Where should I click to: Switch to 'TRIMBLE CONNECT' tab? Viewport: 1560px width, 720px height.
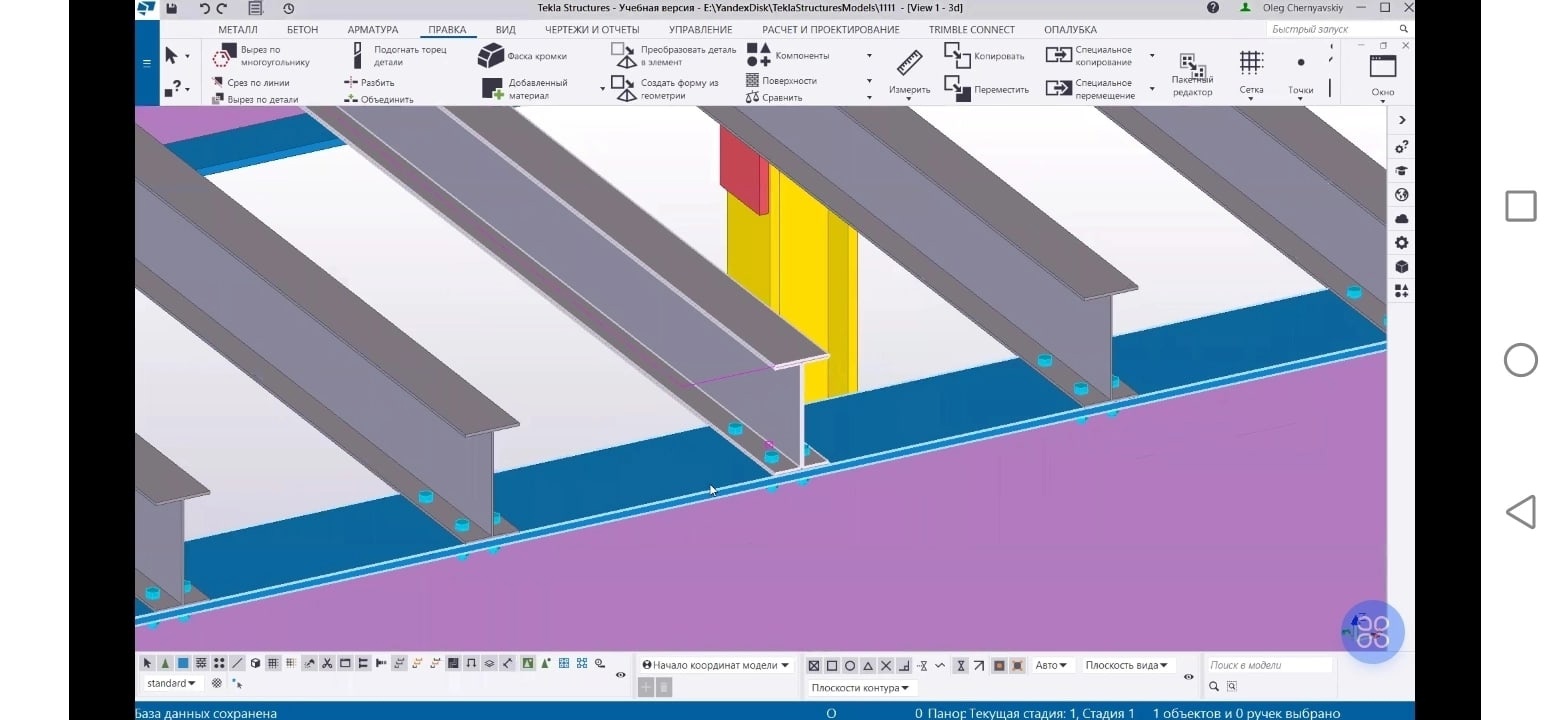[x=971, y=30]
